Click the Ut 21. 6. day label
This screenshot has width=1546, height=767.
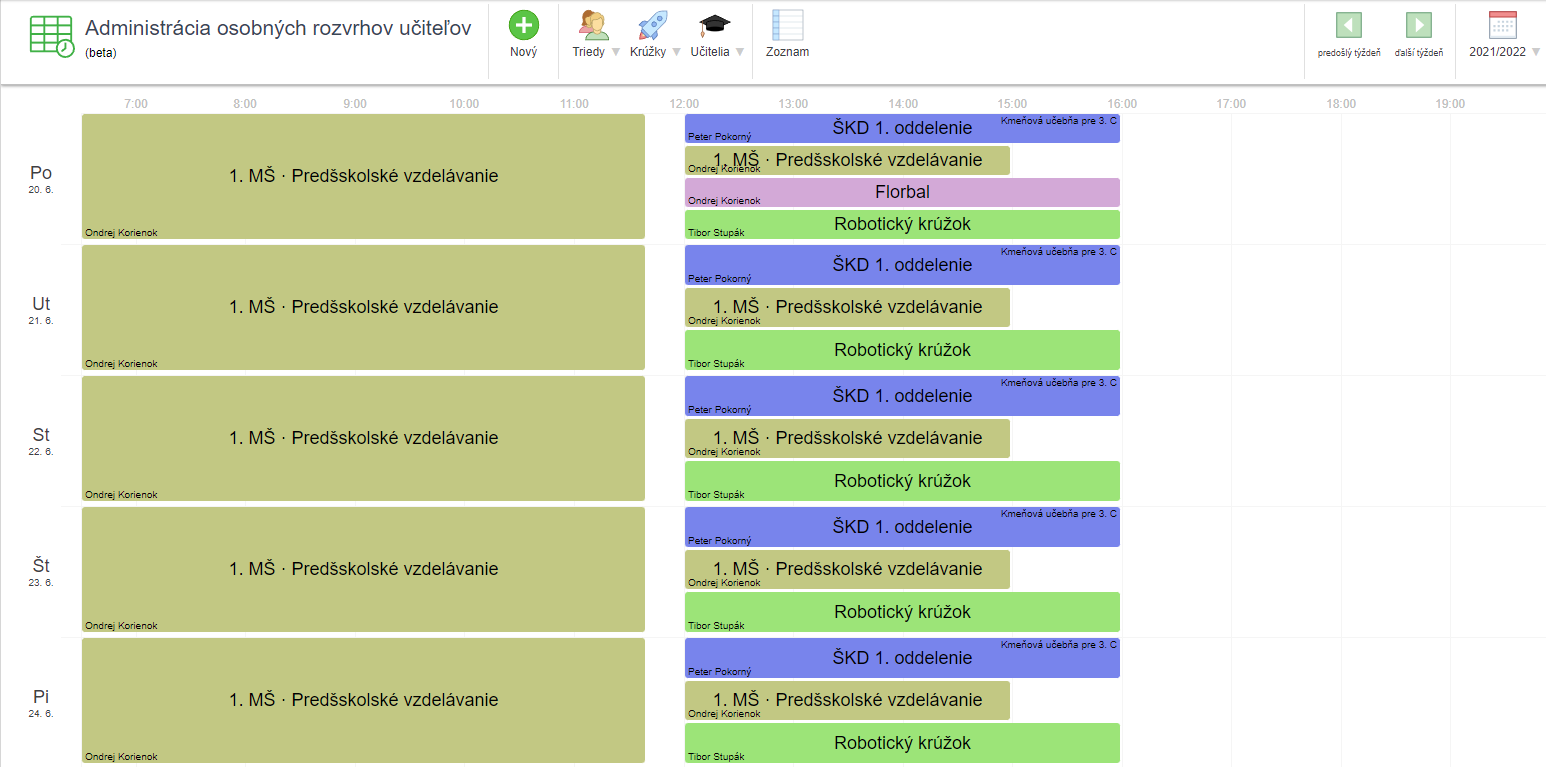point(41,309)
